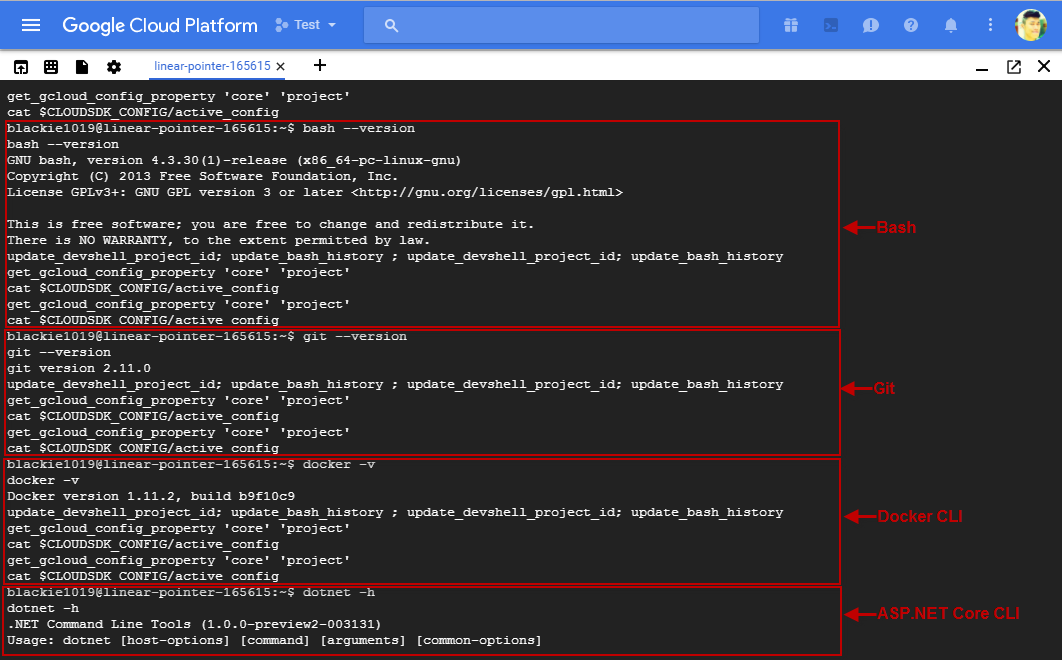
Task: Click the search products input field
Action: pyautogui.click(x=560, y=25)
